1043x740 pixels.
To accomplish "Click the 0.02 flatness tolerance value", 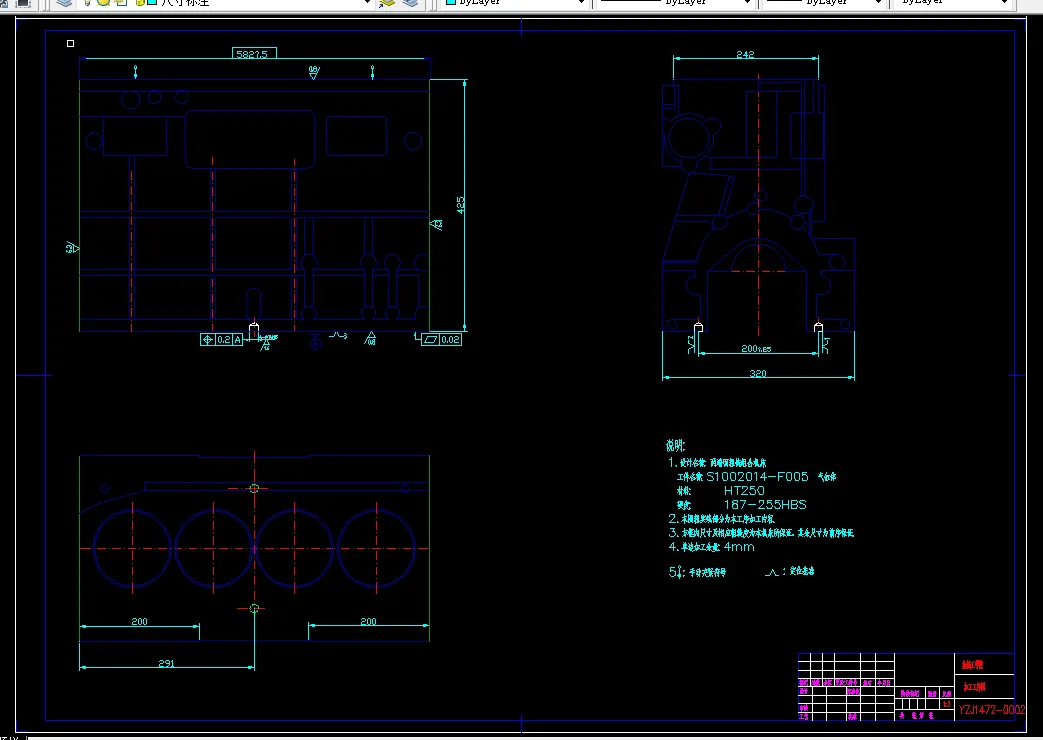I will tap(450, 339).
